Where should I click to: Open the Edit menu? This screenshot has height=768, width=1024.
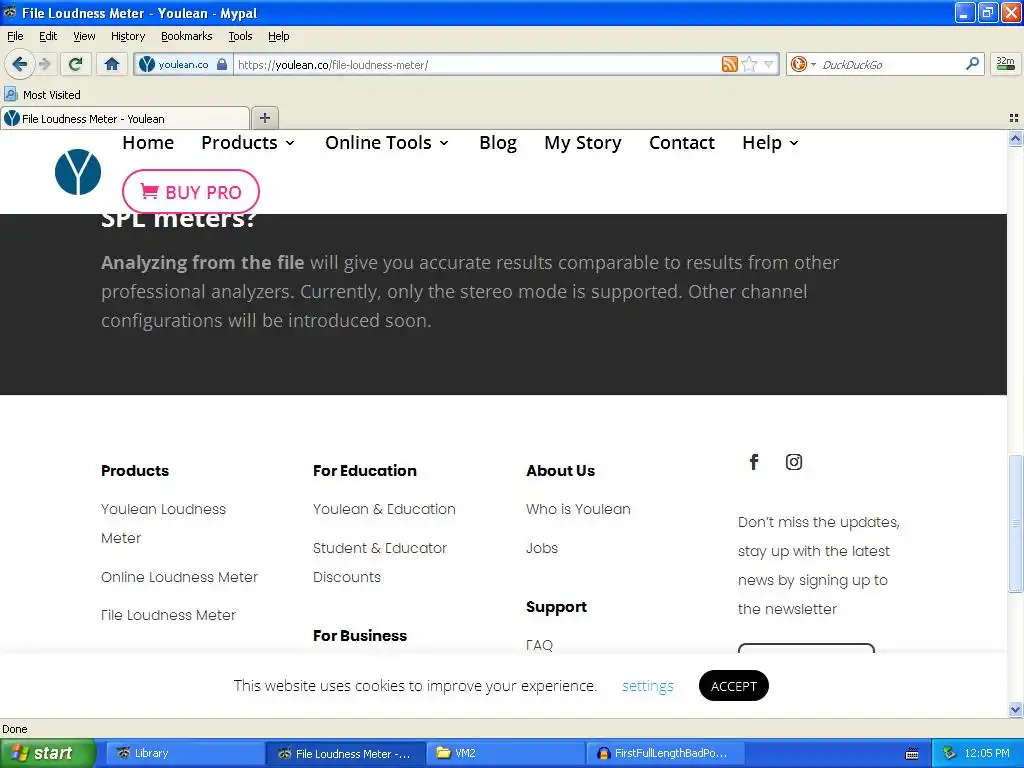tap(48, 36)
